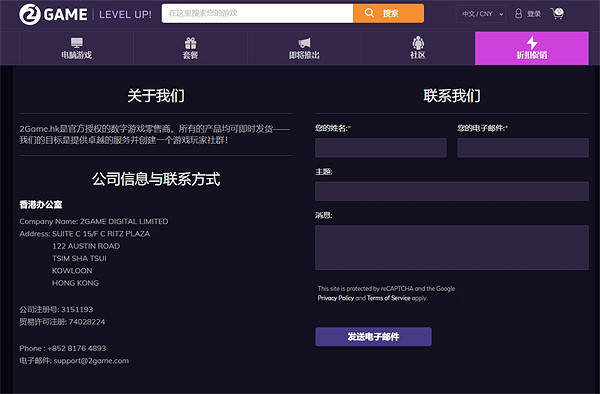Open the 套餐 menu item
600x394 pixels.
pyautogui.click(x=191, y=48)
